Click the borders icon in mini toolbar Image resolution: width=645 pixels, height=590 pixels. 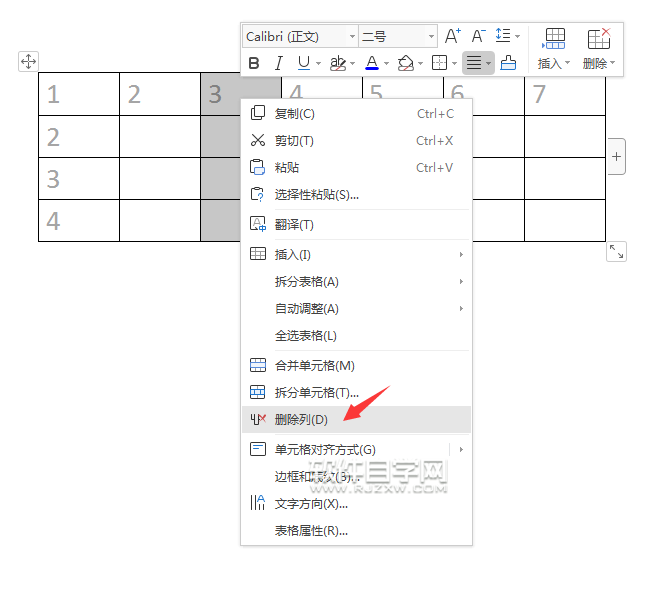pyautogui.click(x=439, y=63)
